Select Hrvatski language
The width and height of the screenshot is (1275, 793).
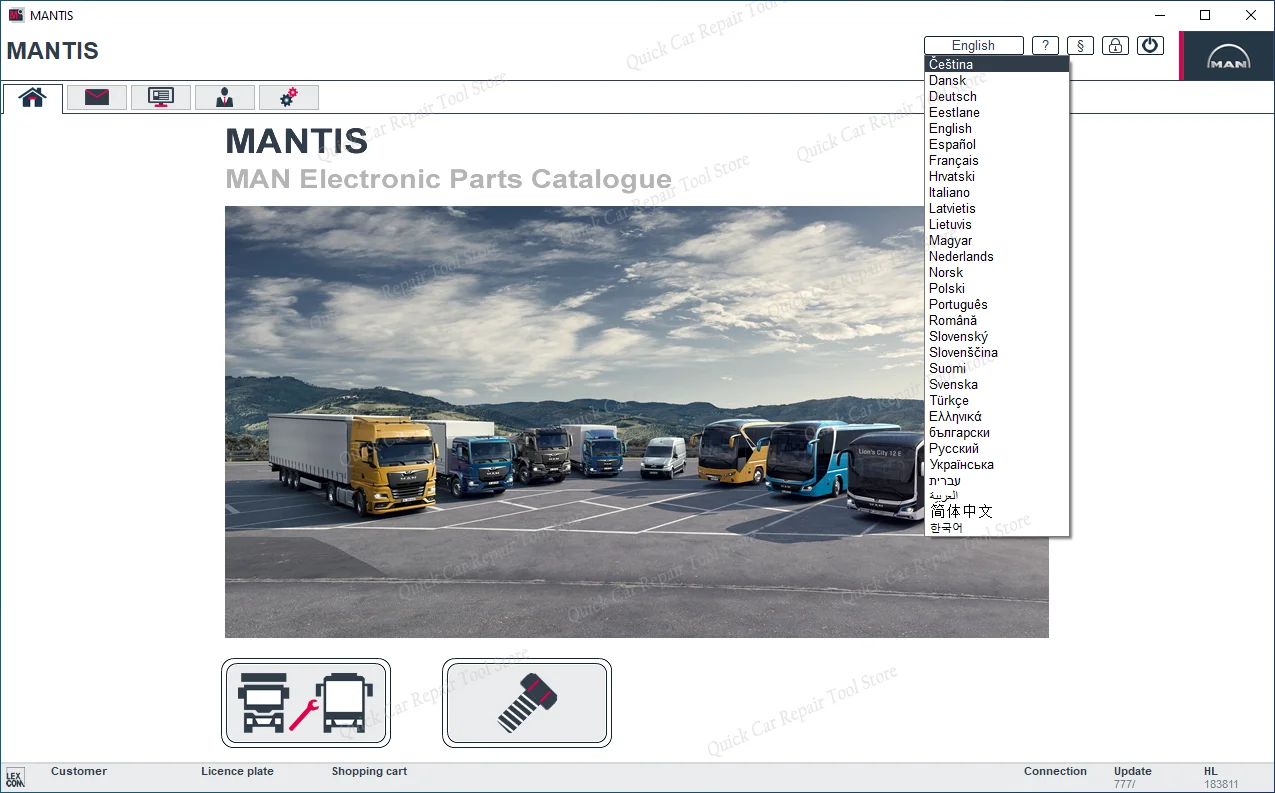997,176
